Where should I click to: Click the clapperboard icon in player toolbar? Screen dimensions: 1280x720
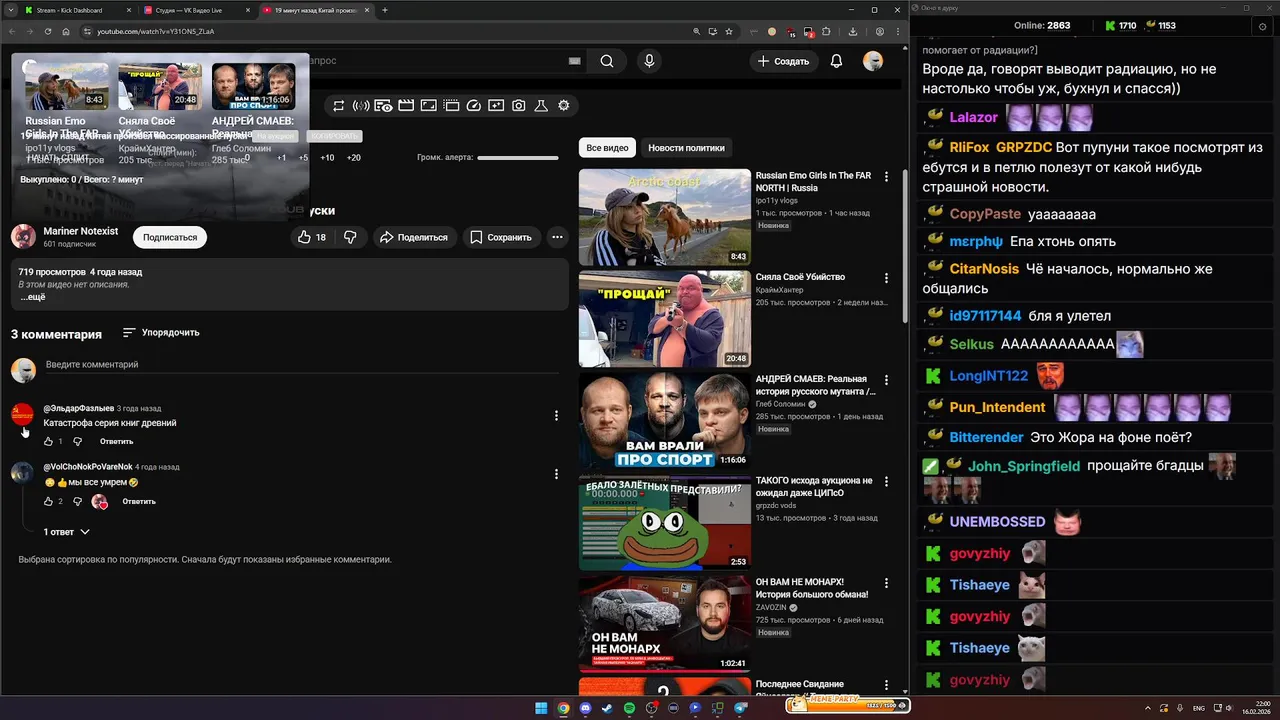pyautogui.click(x=406, y=106)
